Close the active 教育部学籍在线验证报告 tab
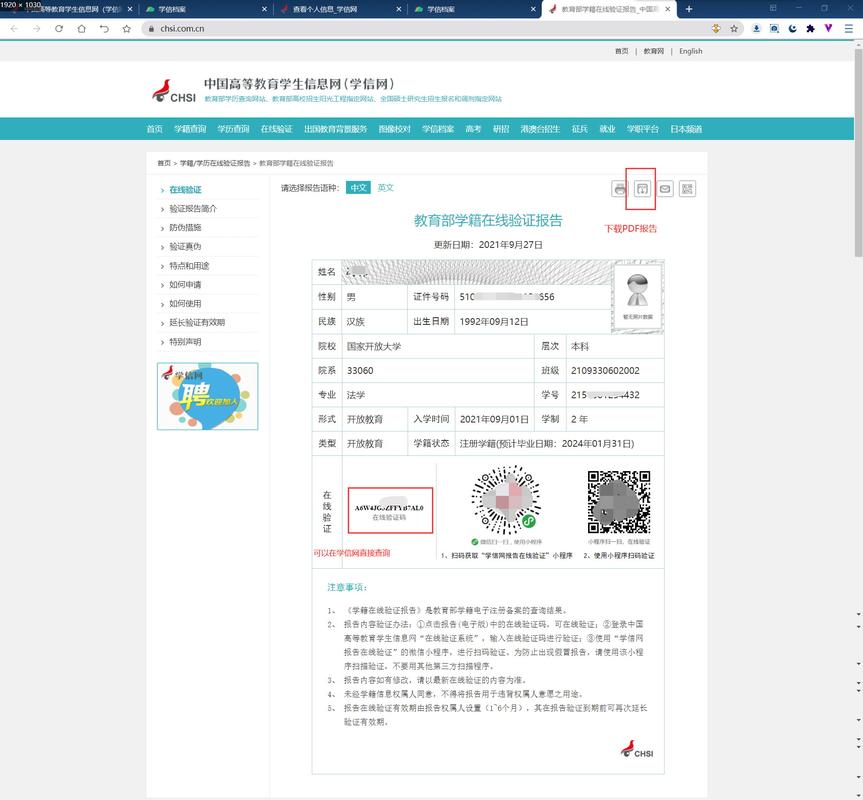 pos(668,9)
